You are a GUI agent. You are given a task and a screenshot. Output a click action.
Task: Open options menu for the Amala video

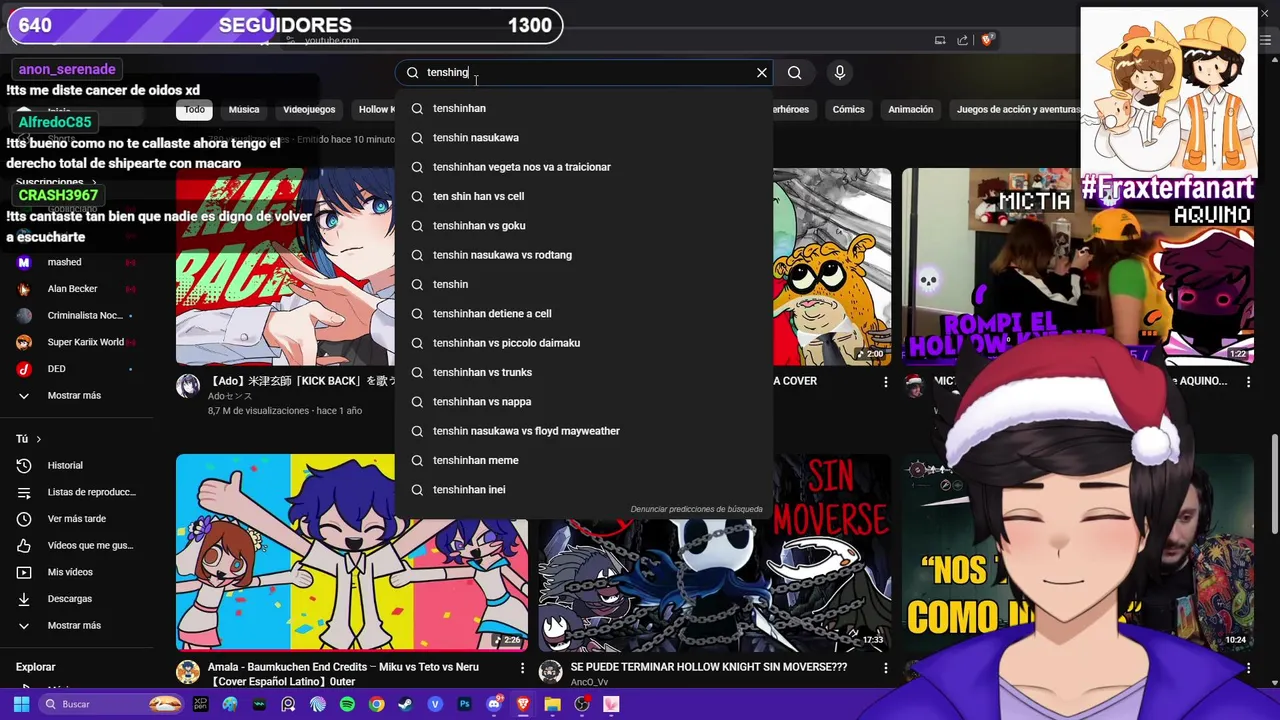pos(522,667)
